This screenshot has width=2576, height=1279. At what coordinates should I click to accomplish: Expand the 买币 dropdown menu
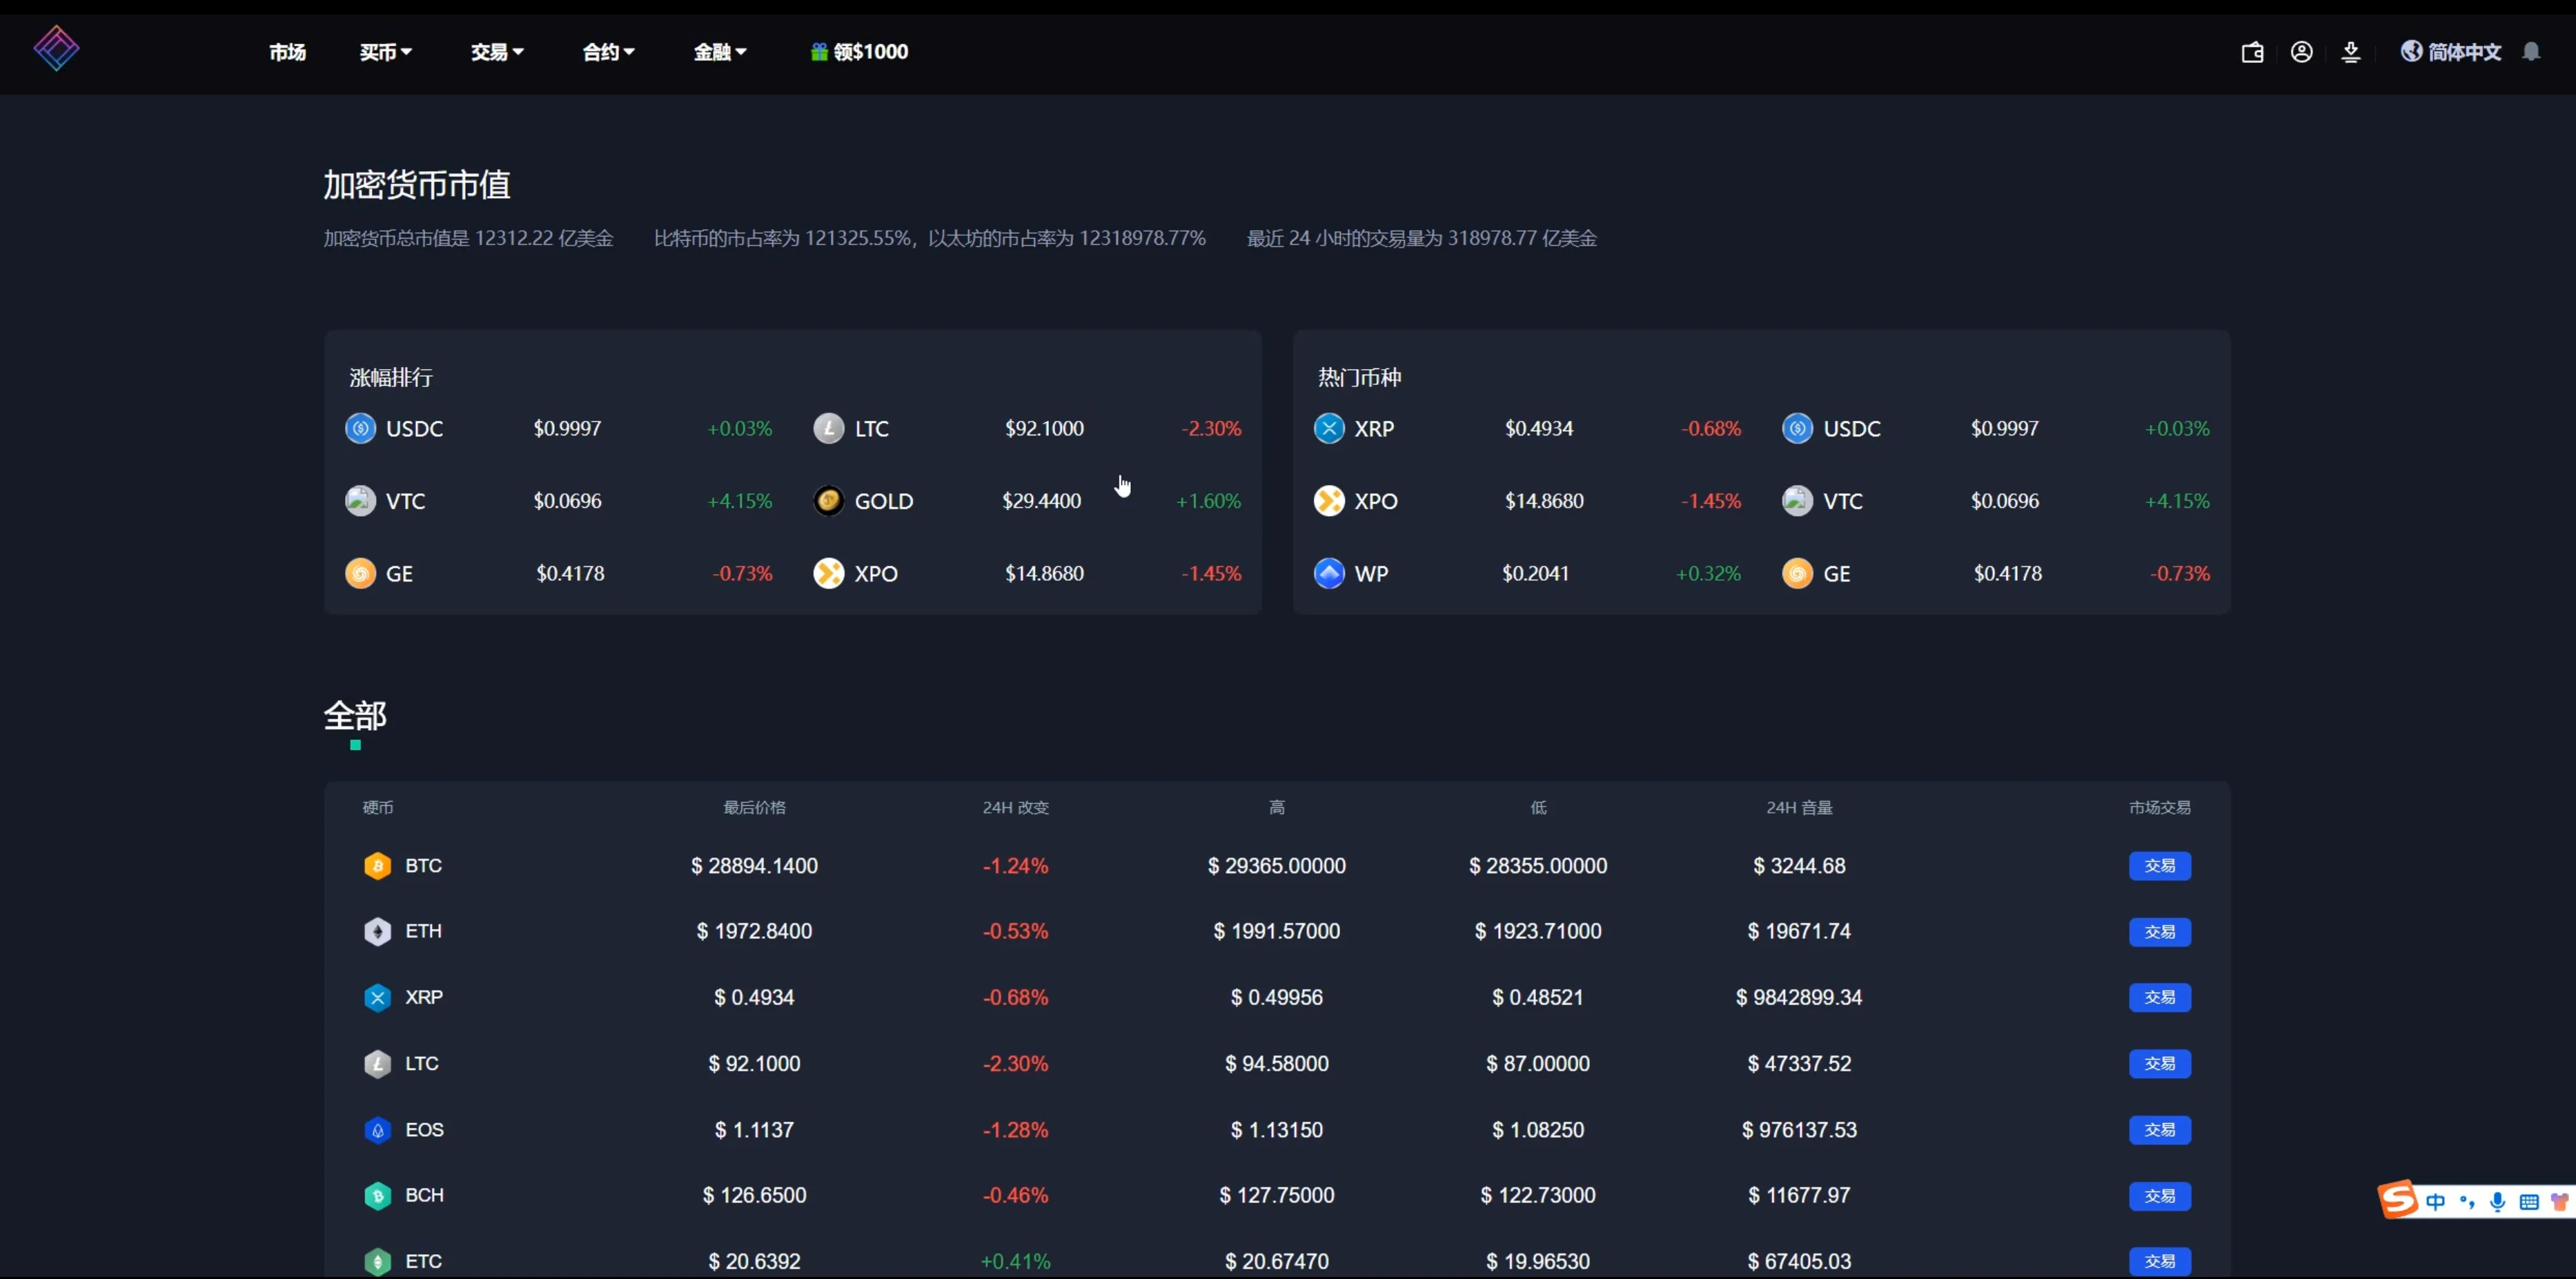coord(385,52)
